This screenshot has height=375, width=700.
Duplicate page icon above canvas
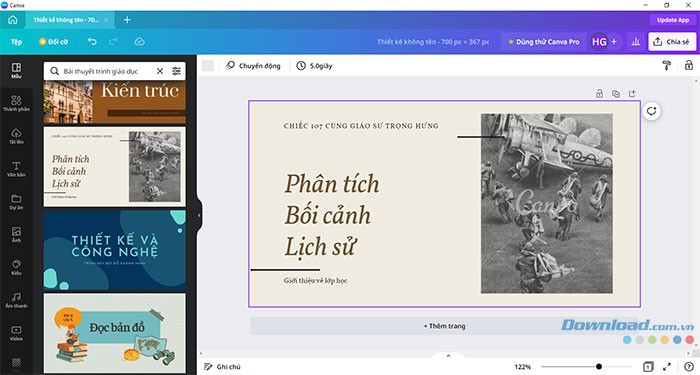616,93
